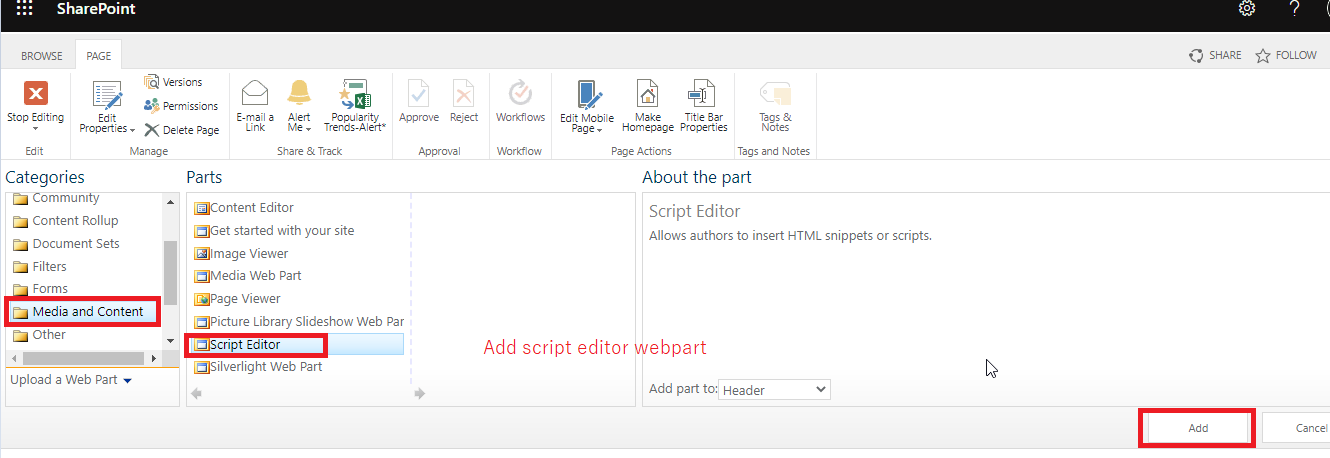Open Title Bar Properties

click(x=703, y=94)
